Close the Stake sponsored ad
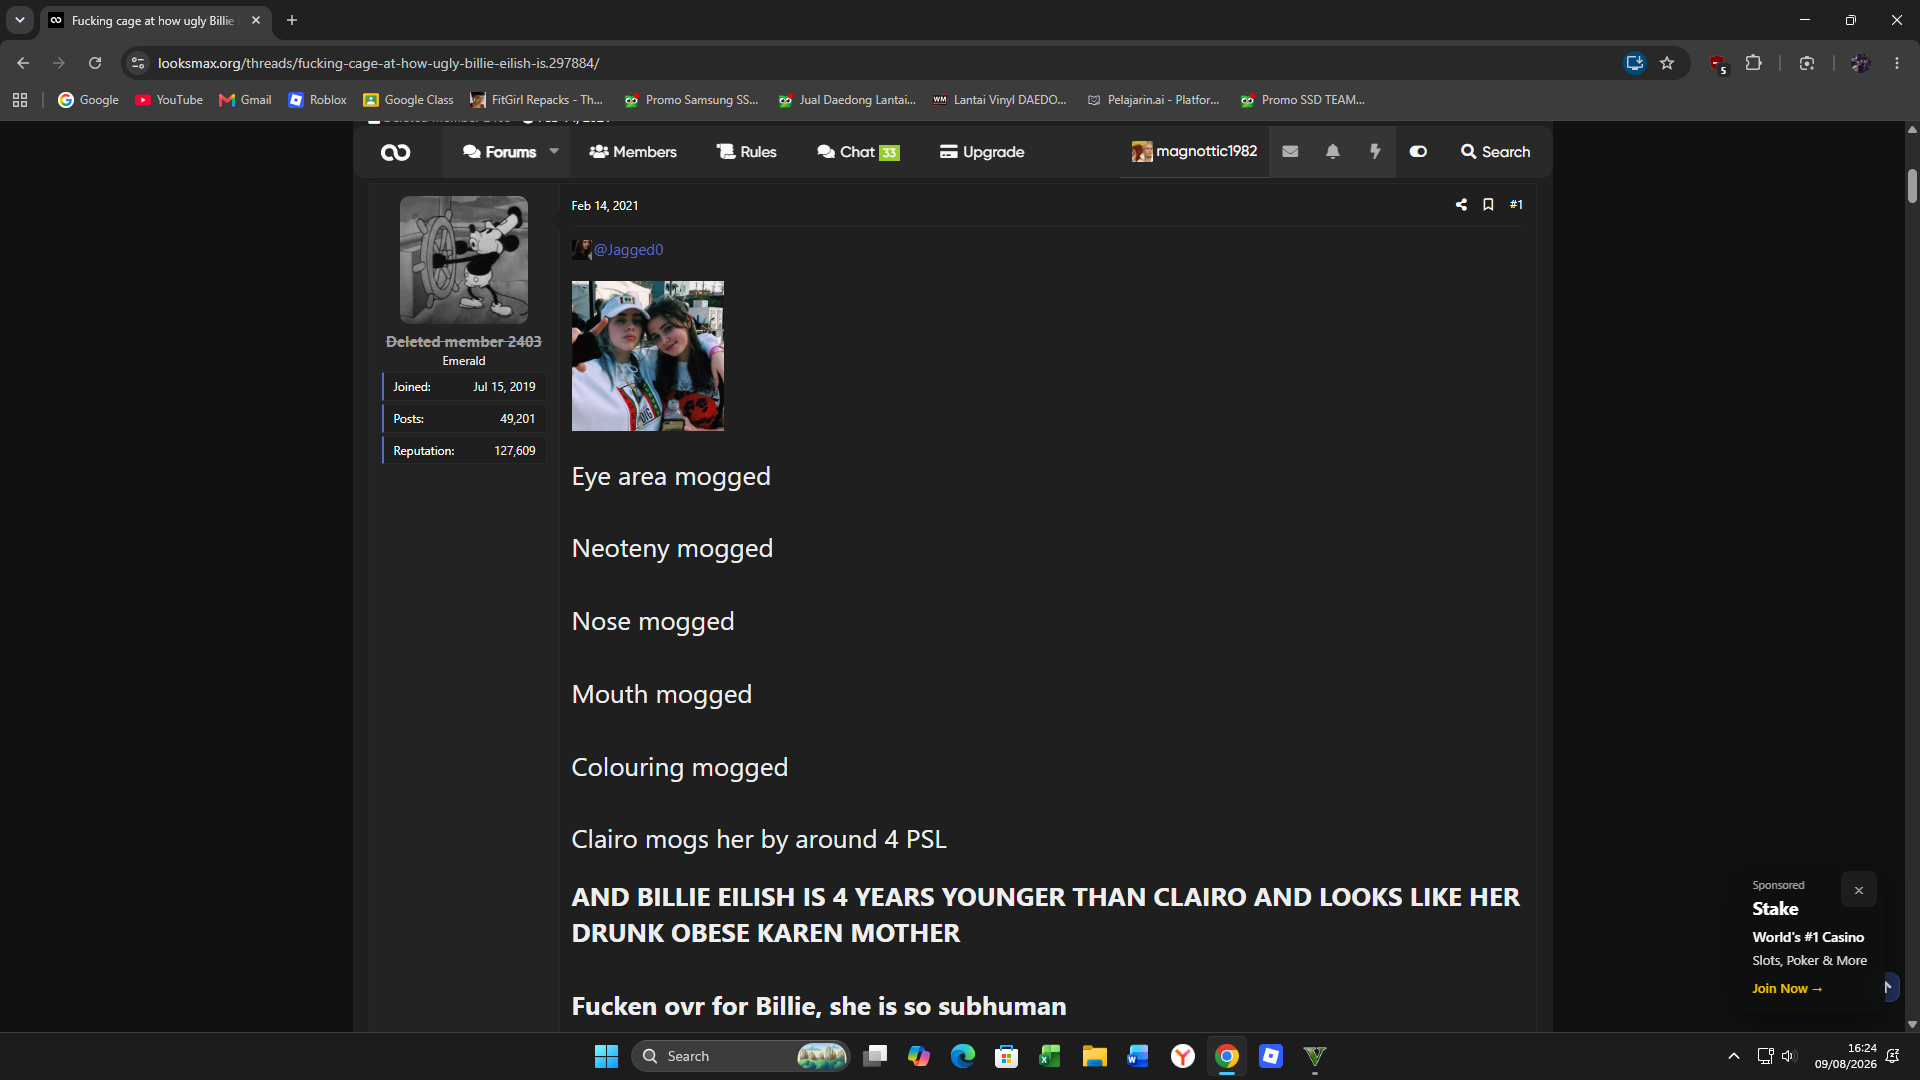Screen dimensions: 1920x1080 click(1859, 890)
